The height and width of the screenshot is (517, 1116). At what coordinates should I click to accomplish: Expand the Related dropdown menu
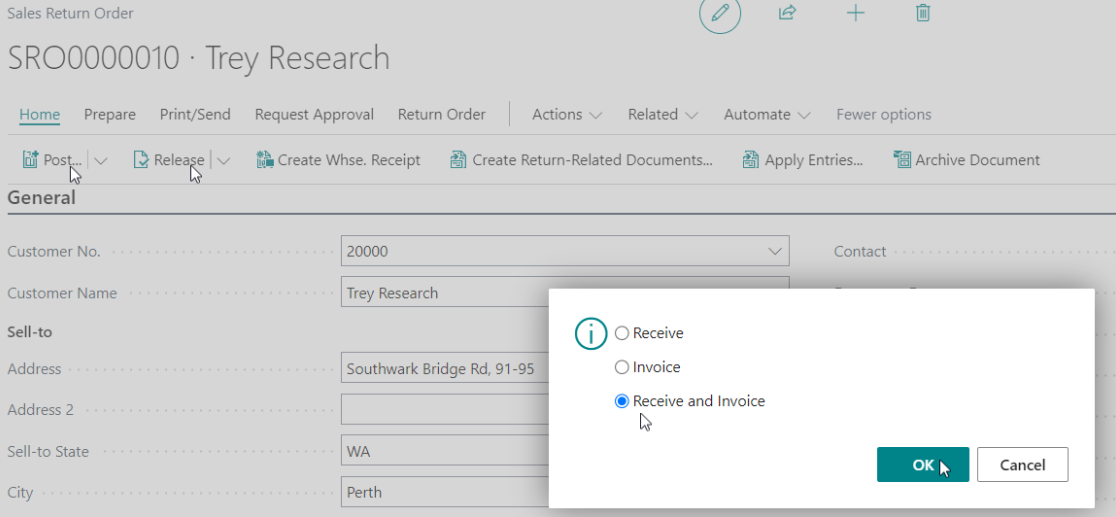663,115
